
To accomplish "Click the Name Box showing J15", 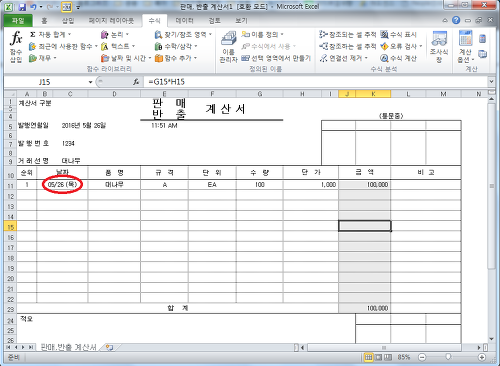I will pyautogui.click(x=45, y=82).
